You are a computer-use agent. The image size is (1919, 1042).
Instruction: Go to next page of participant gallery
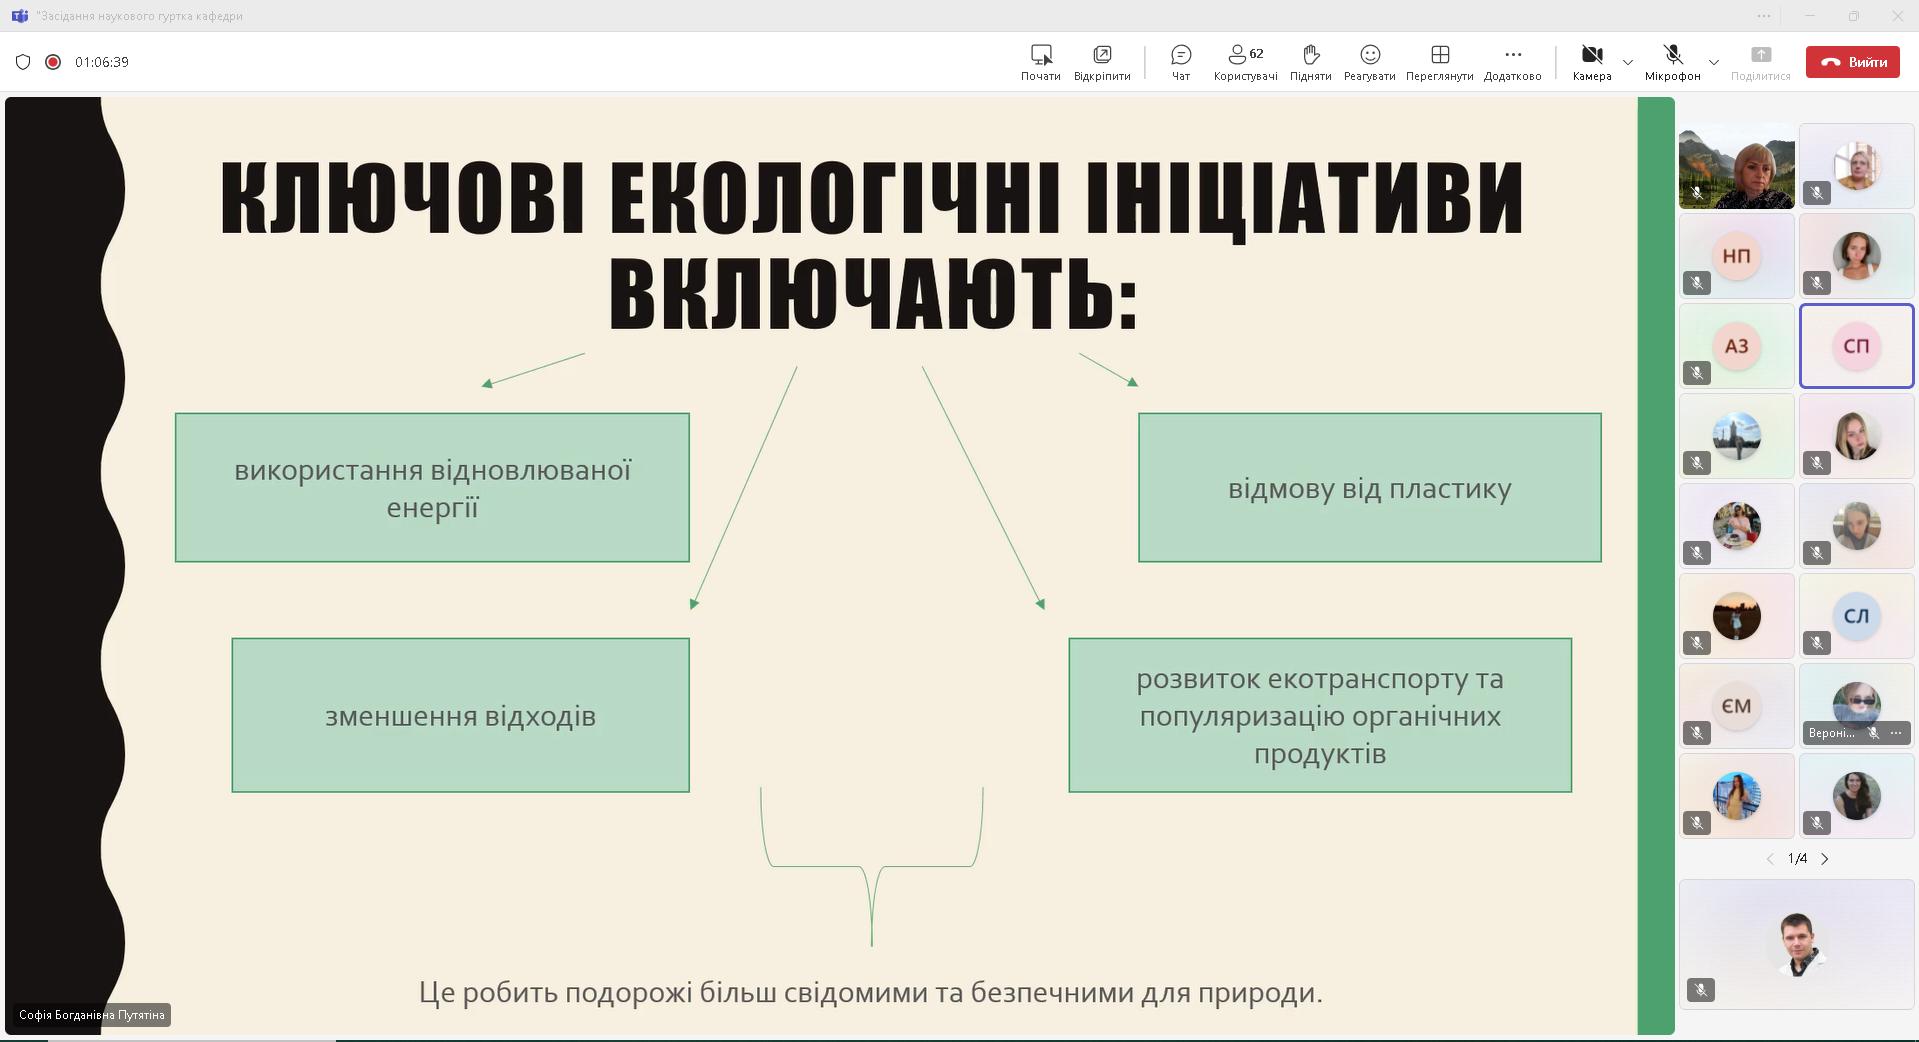[1825, 859]
